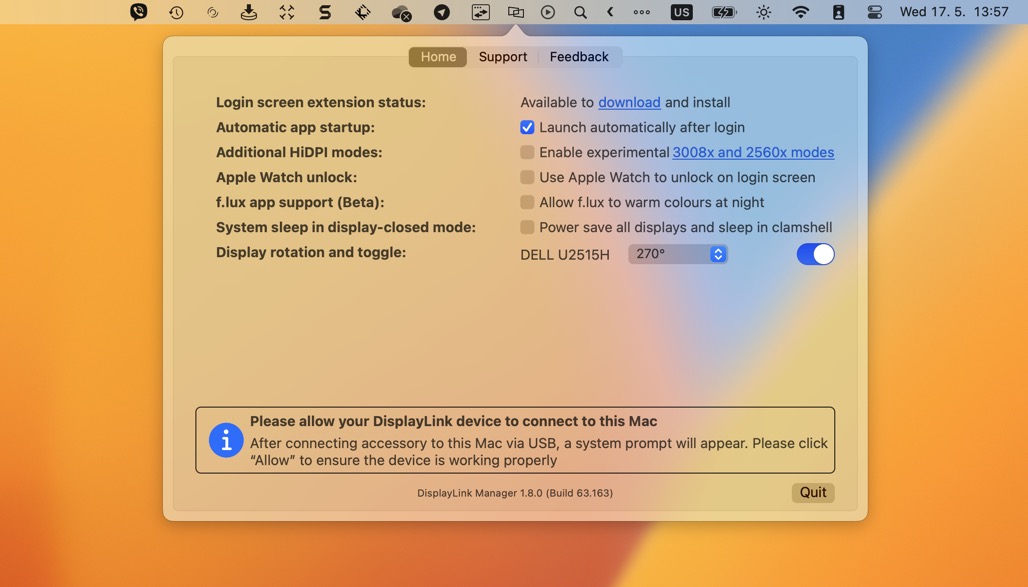Open the display rotation angle dropdown
This screenshot has height=587, width=1028.
coord(678,254)
